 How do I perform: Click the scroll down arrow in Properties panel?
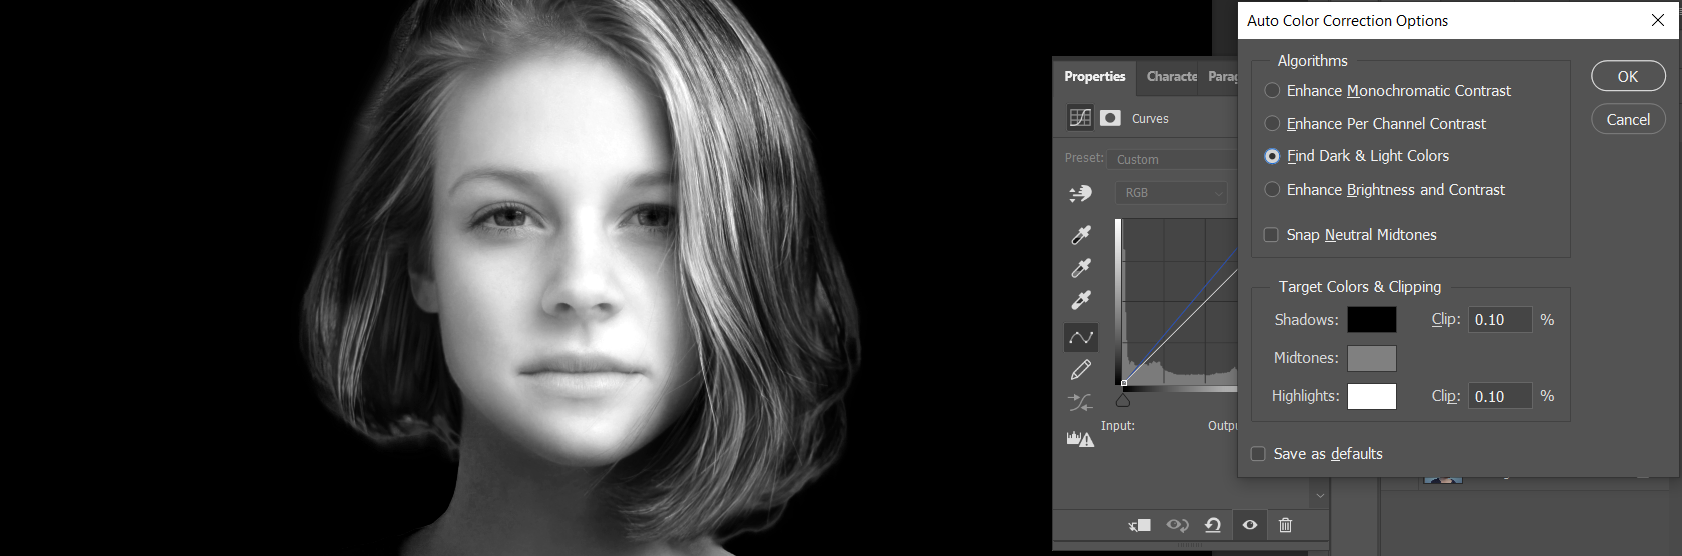pos(1320,496)
